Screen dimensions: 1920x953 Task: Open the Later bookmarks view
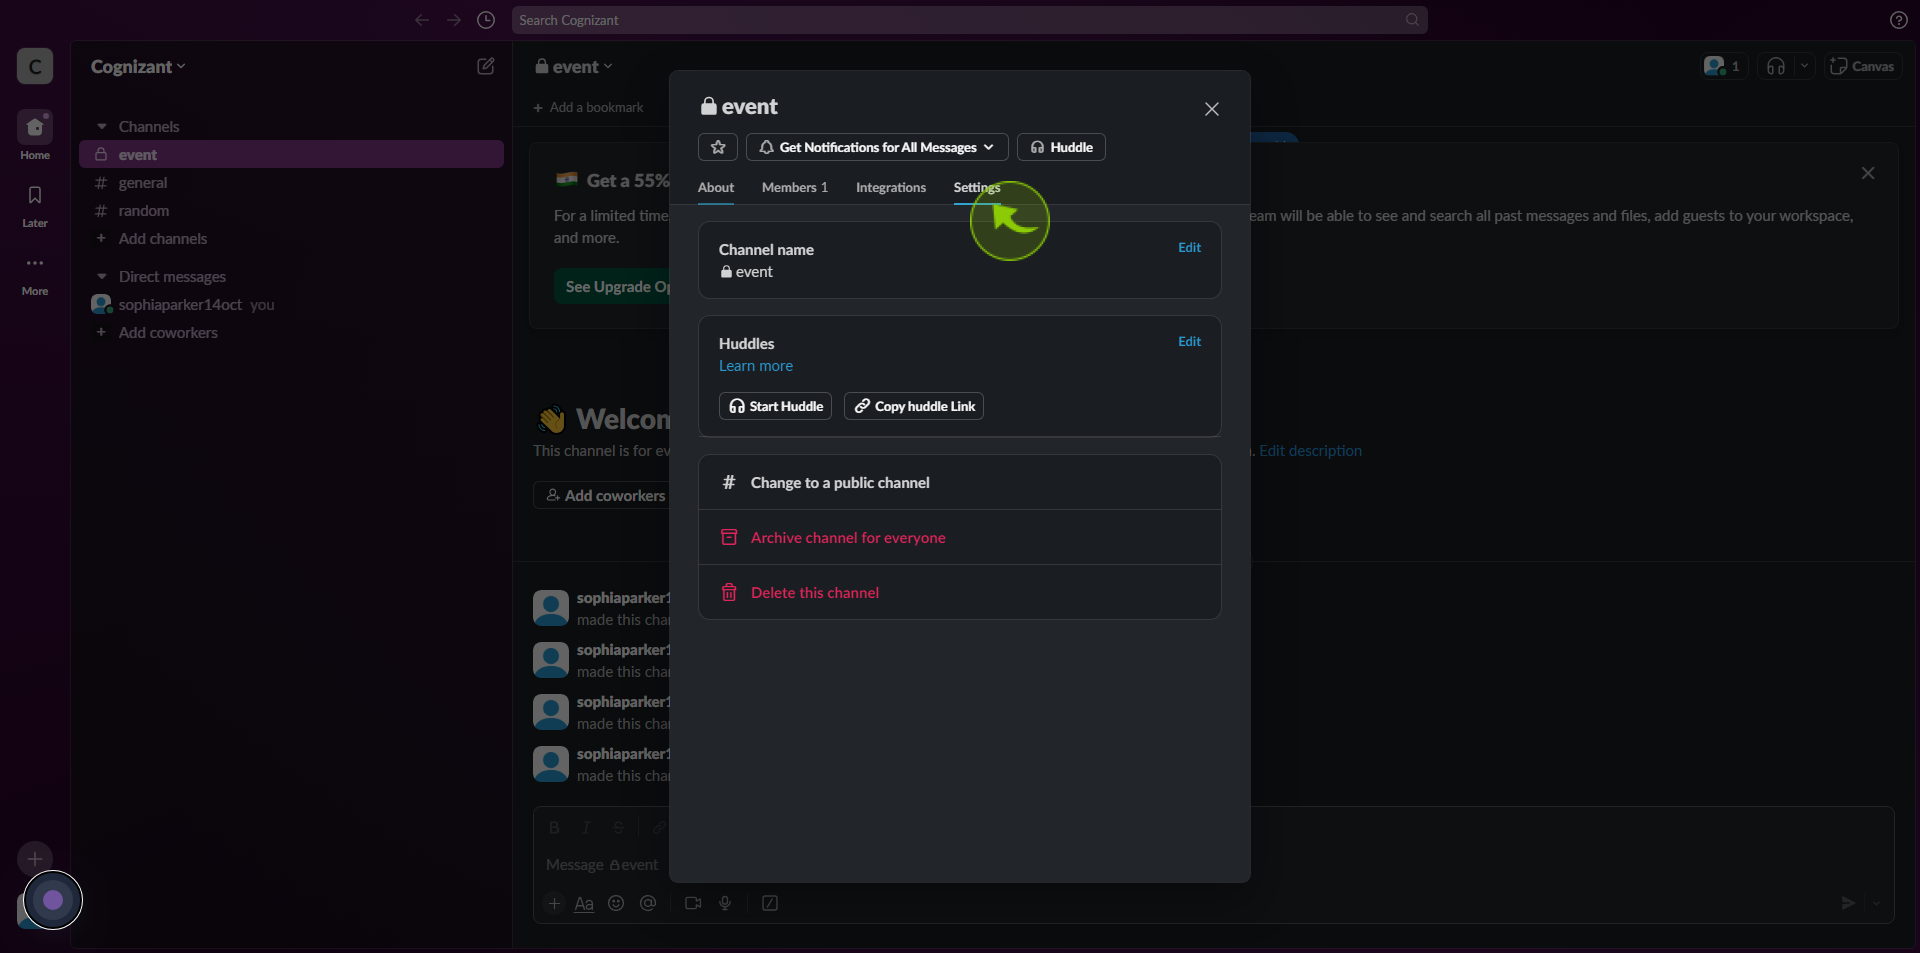coord(35,205)
